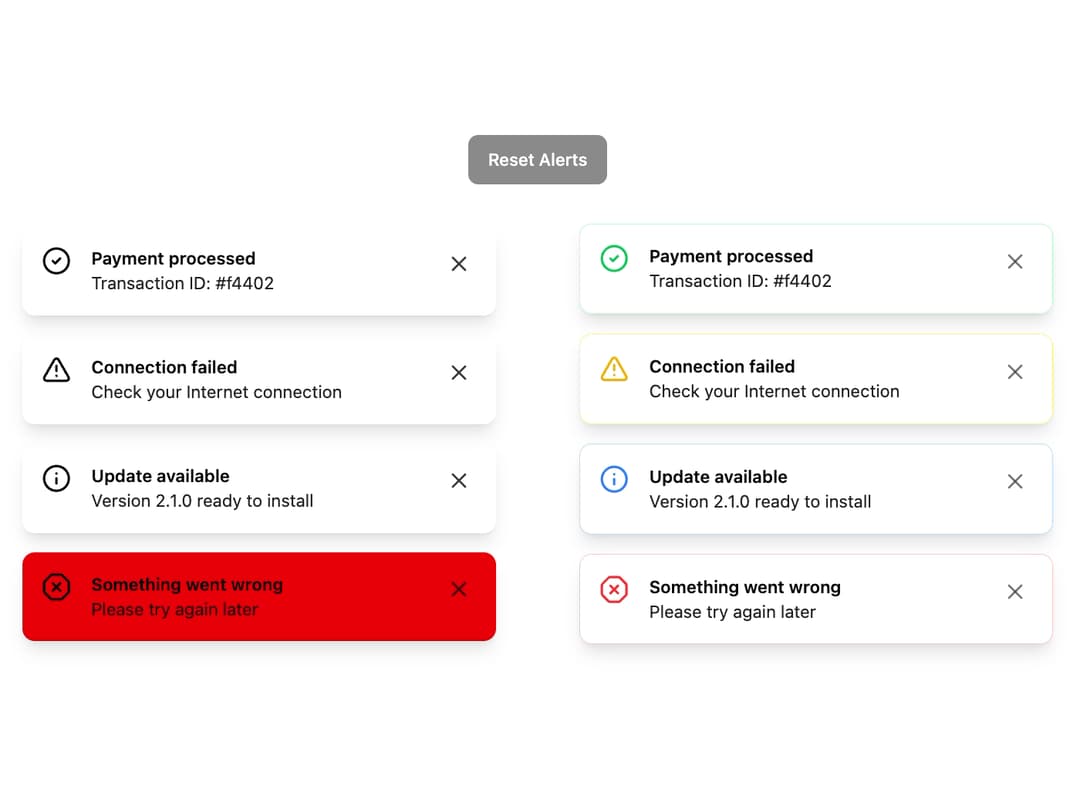This screenshot has width=1080, height=810.
Task: Click Check your Internet connection in the yellow-icon alert
Action: point(774,392)
